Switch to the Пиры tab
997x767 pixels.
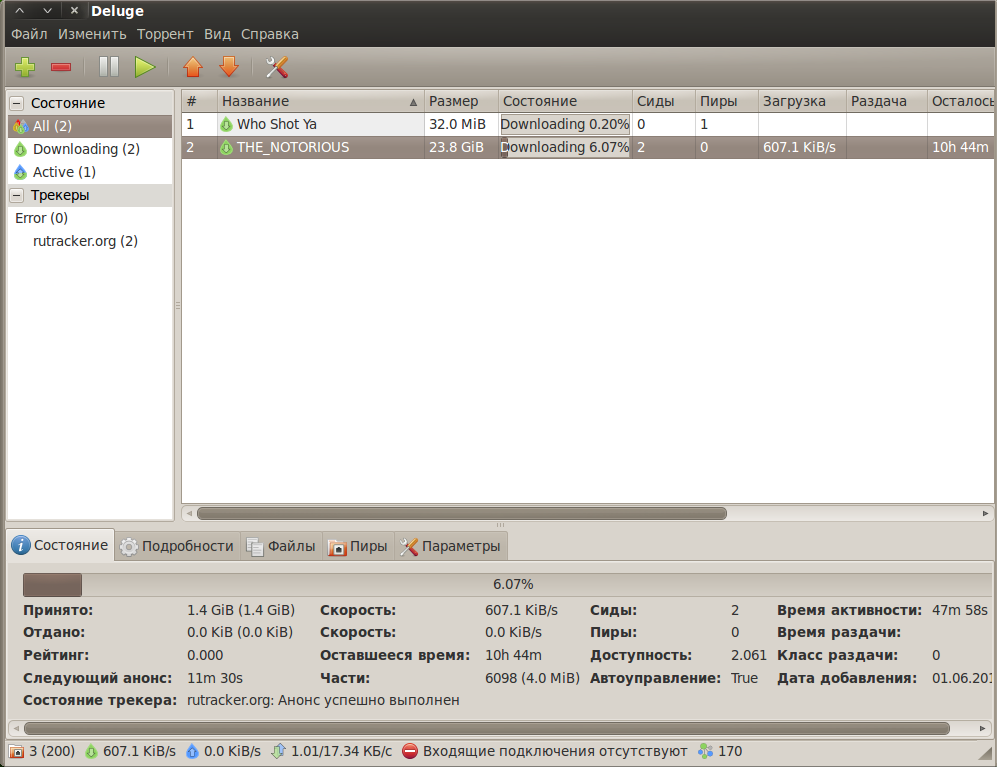pos(358,546)
